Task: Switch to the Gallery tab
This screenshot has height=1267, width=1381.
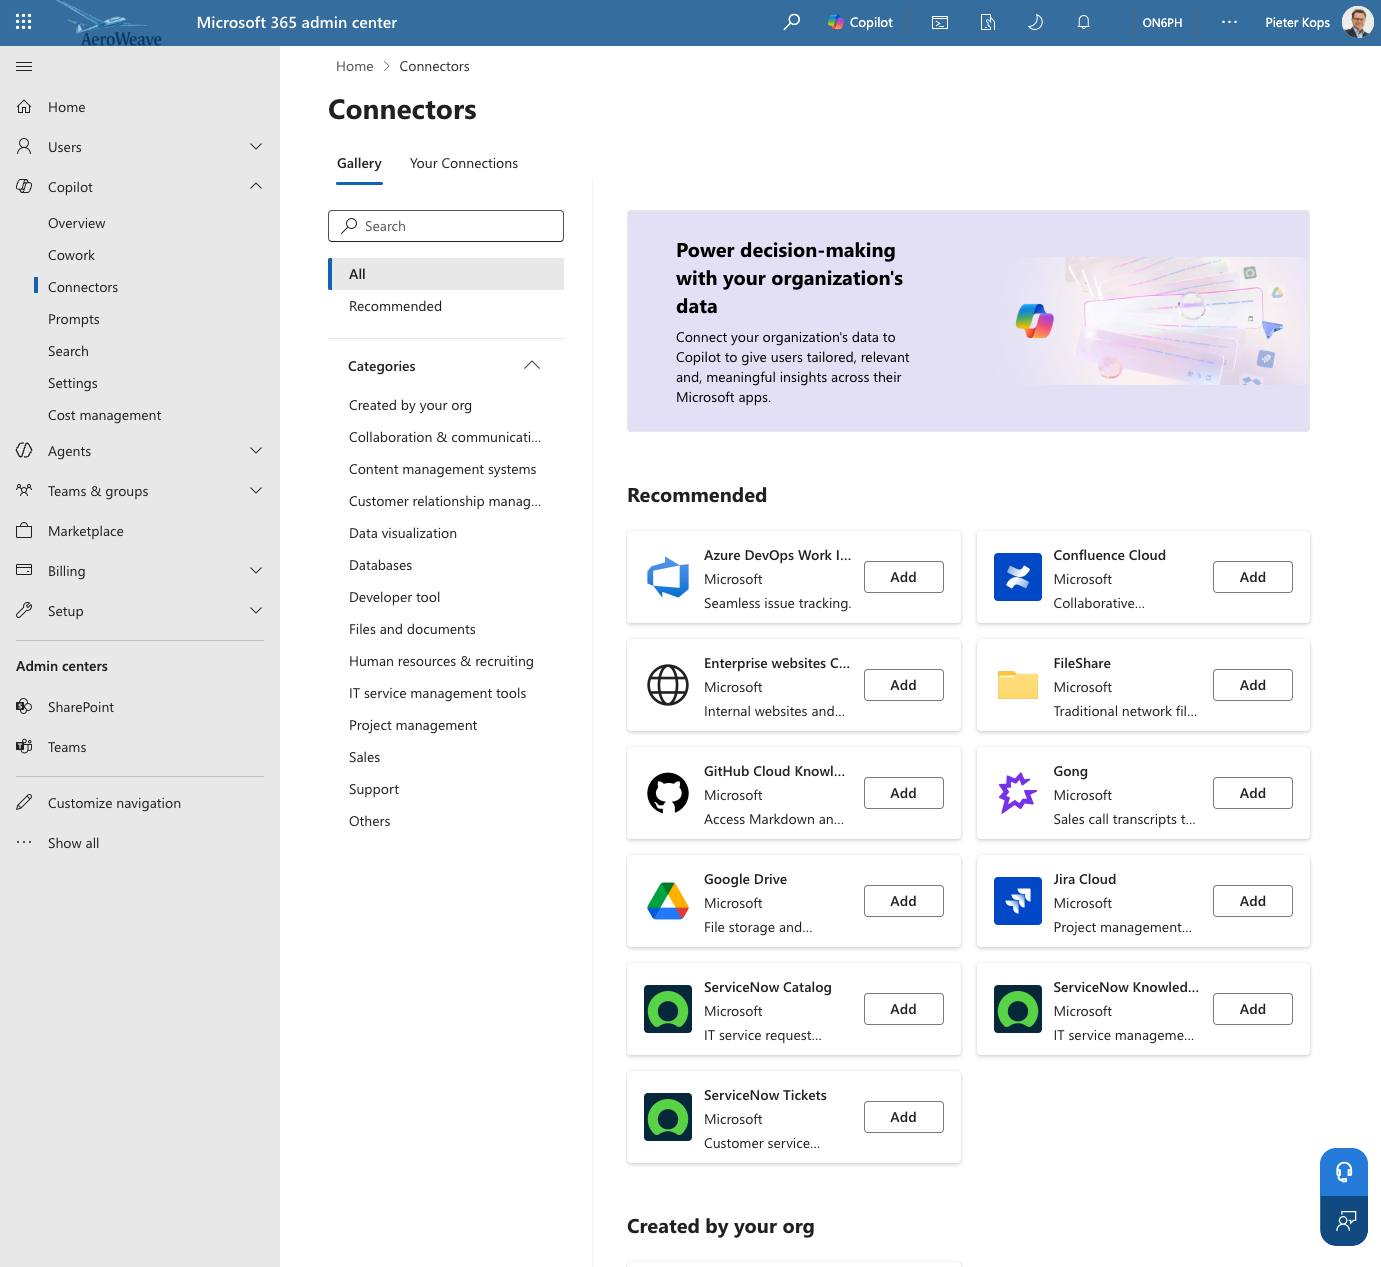Action: click(359, 163)
